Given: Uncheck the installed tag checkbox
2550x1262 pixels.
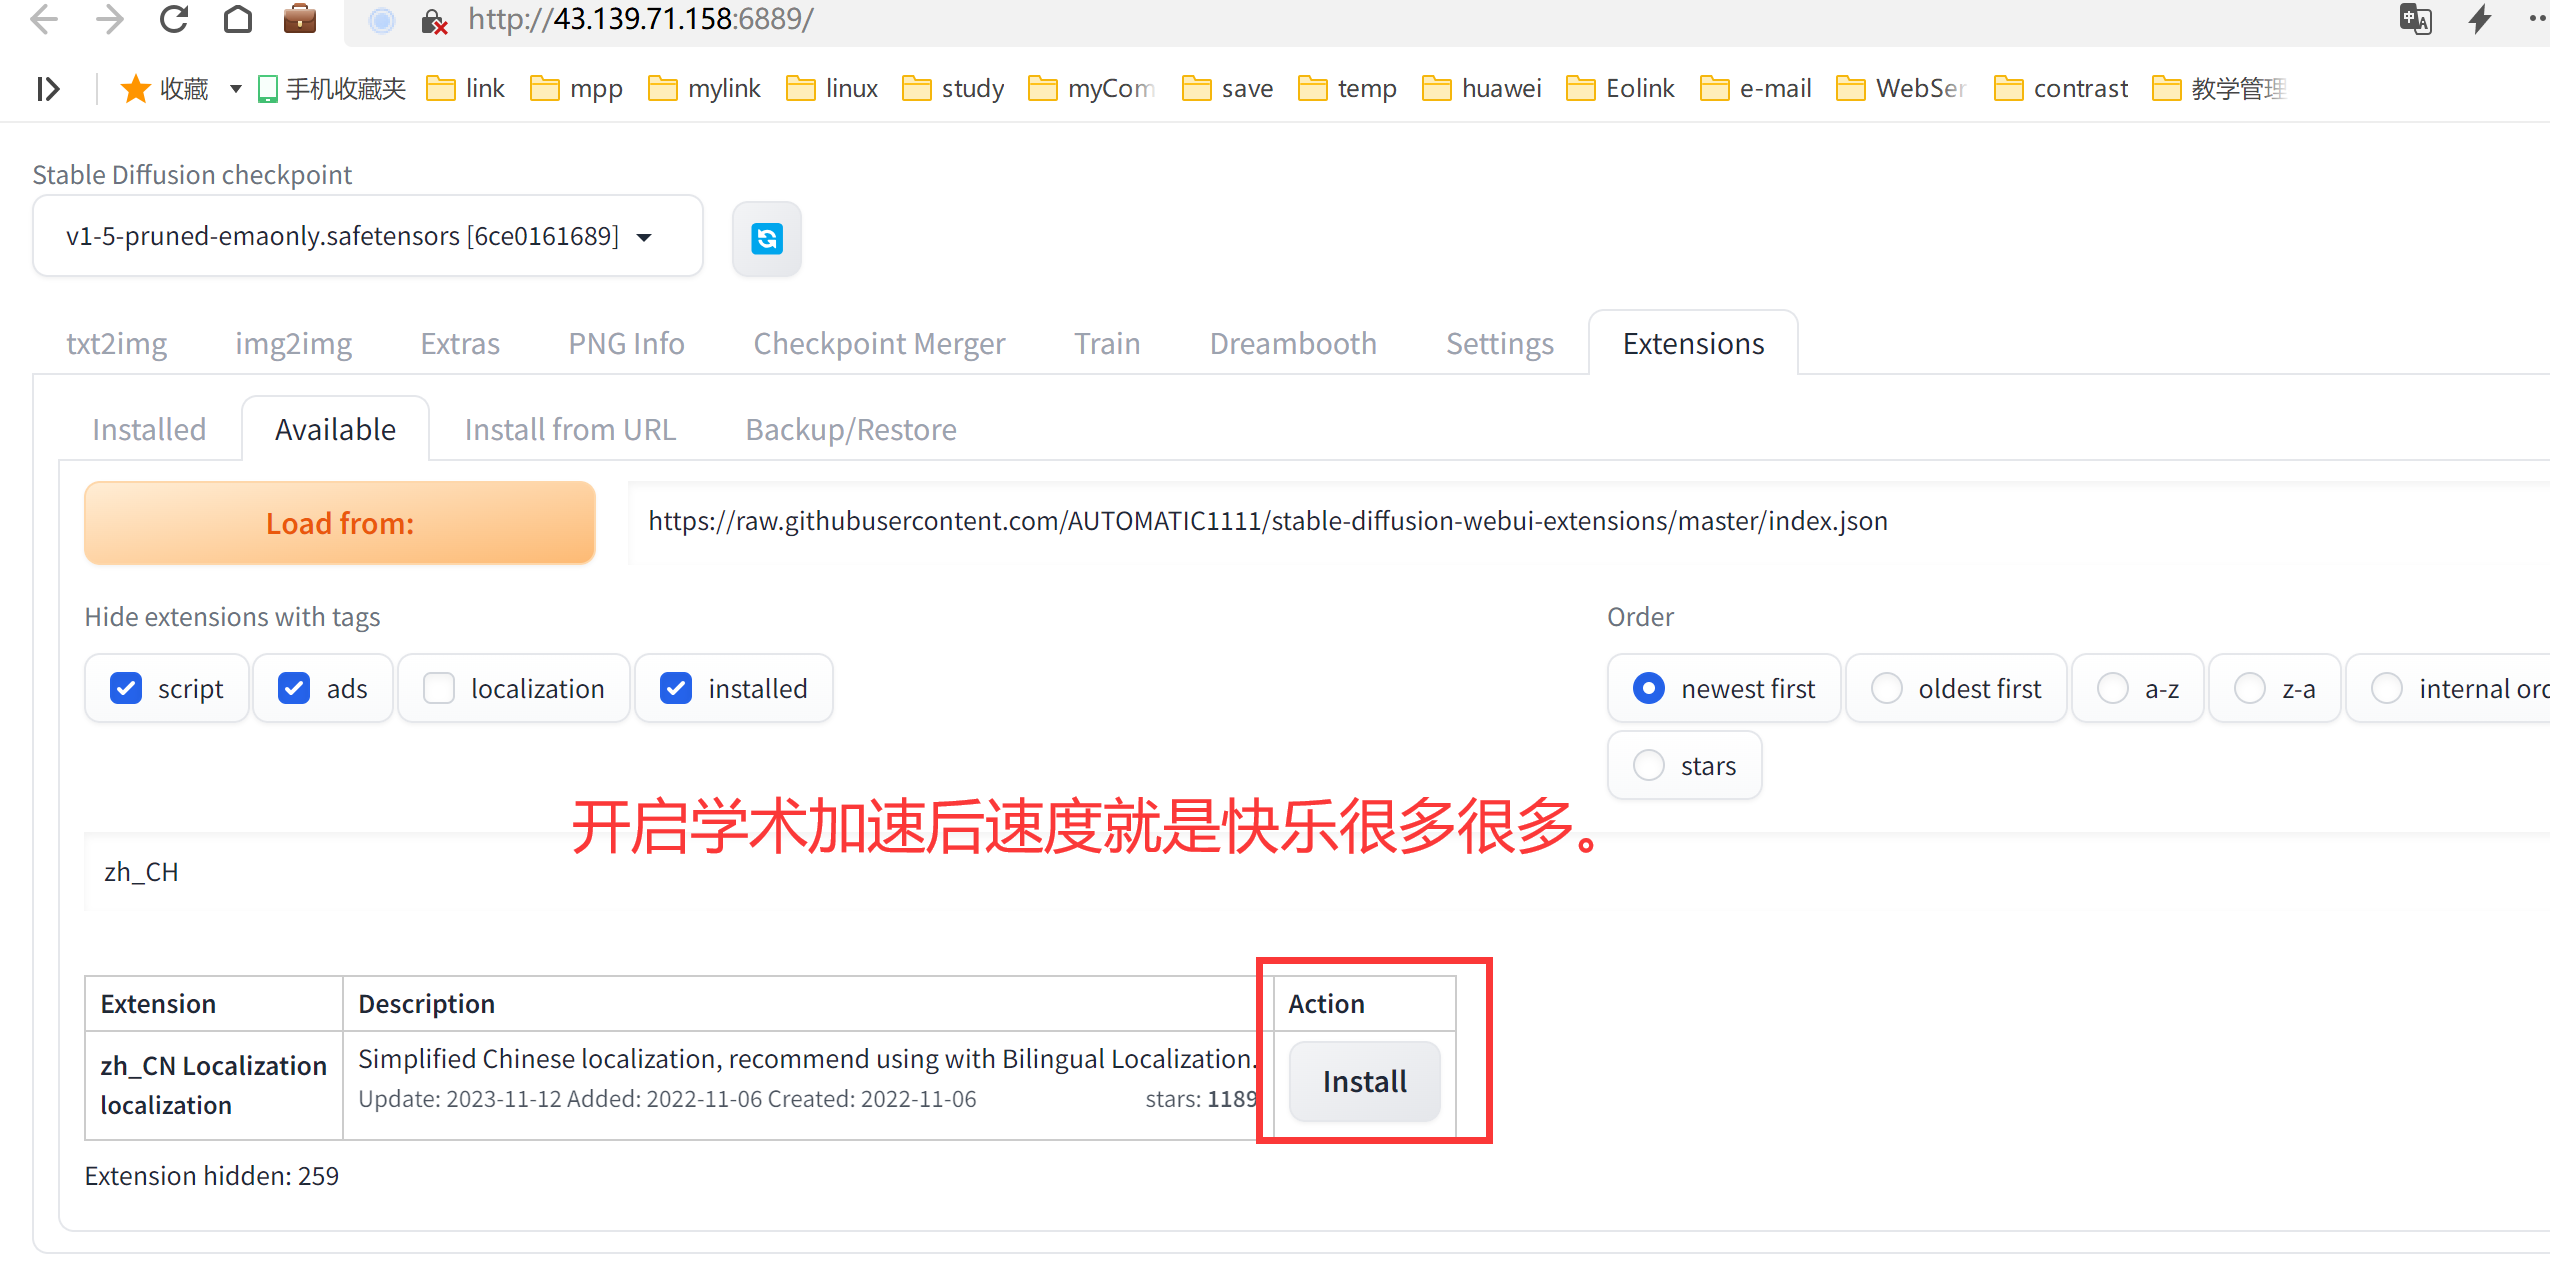Looking at the screenshot, I should click(676, 688).
